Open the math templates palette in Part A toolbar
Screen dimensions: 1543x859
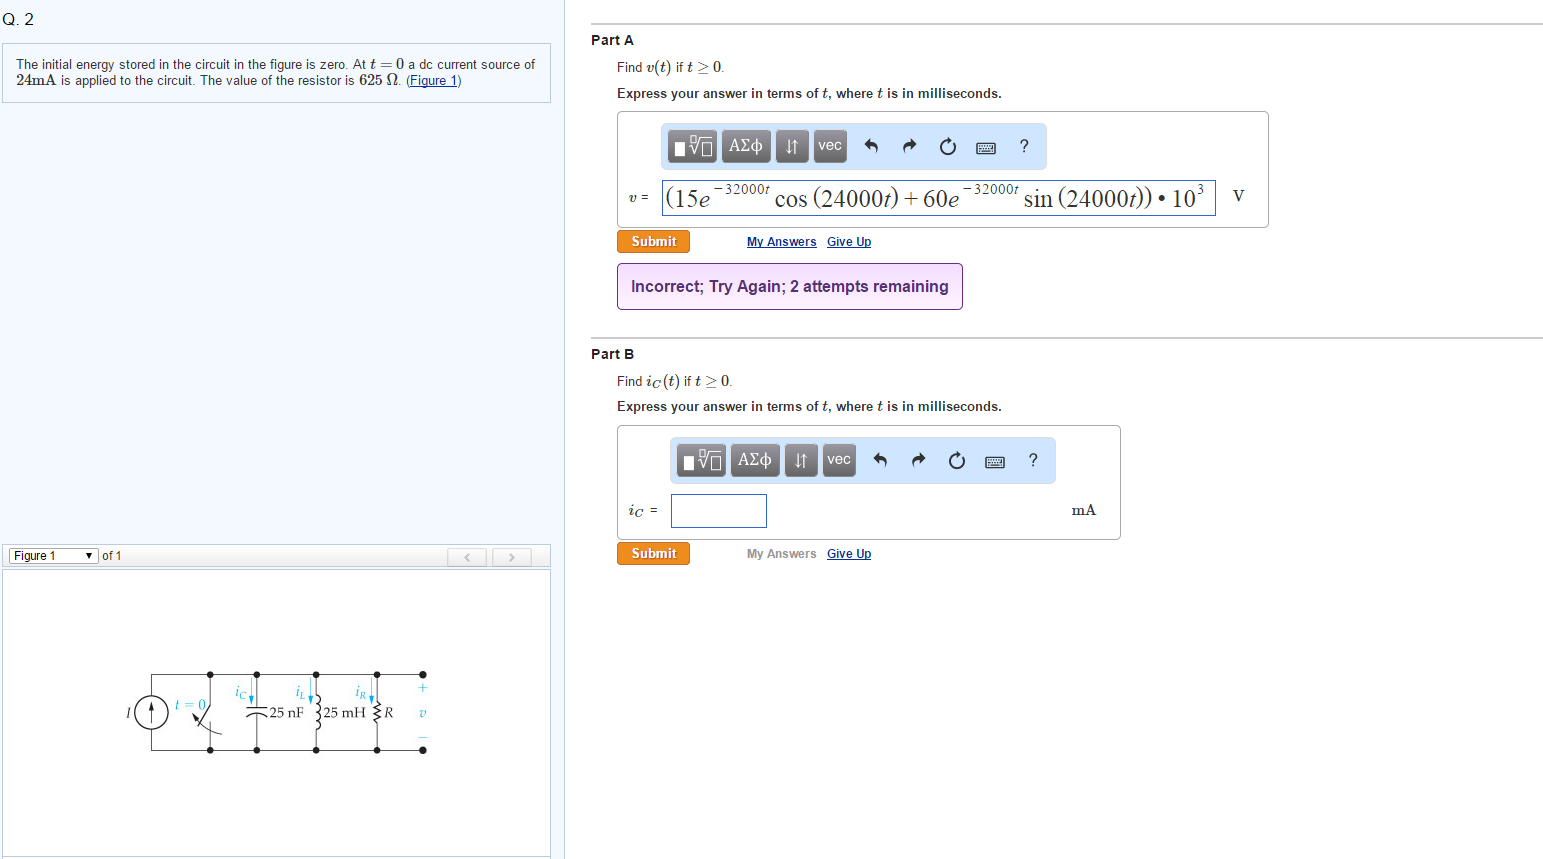(x=691, y=145)
